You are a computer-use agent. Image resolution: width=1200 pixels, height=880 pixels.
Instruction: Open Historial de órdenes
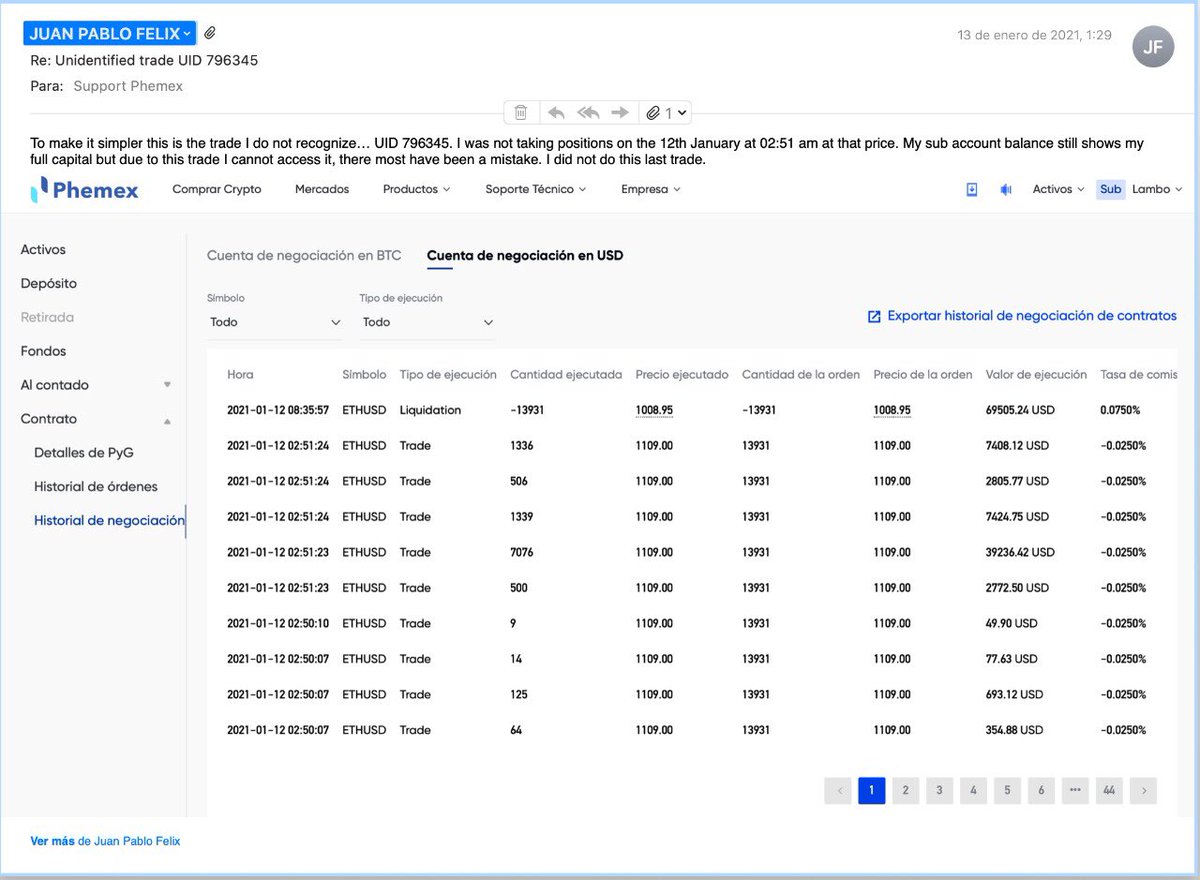tap(96, 487)
